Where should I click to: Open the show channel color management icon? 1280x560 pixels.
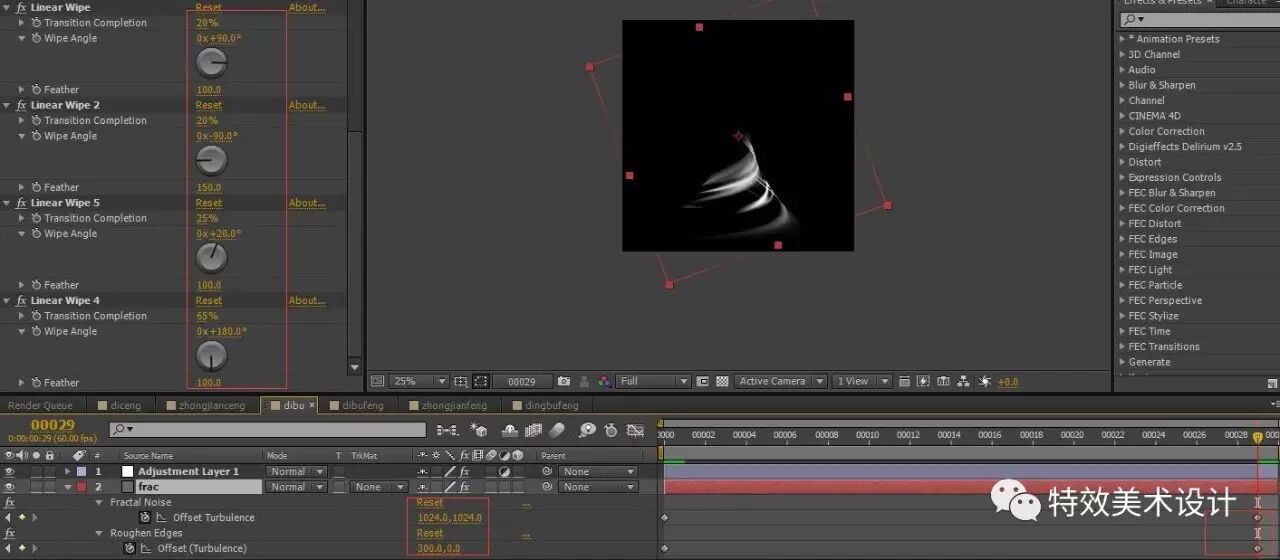(x=604, y=381)
